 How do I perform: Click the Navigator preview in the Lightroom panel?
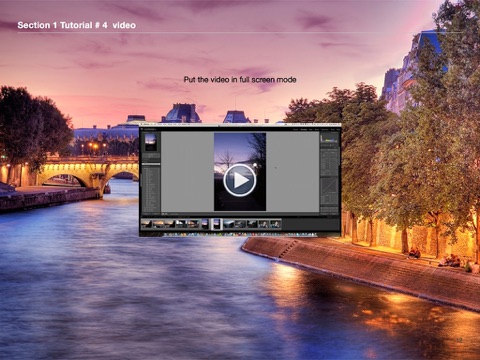coord(151,142)
